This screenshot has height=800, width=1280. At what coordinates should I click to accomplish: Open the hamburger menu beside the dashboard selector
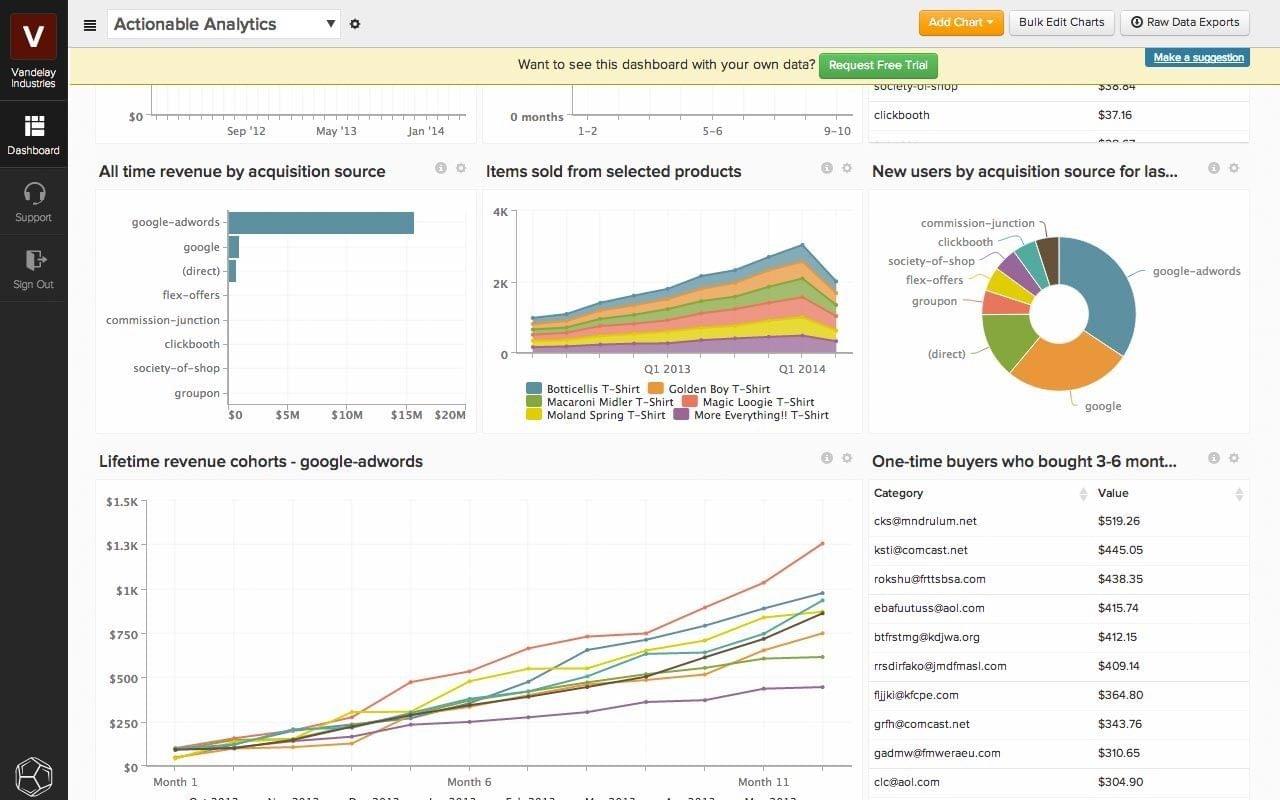point(90,24)
